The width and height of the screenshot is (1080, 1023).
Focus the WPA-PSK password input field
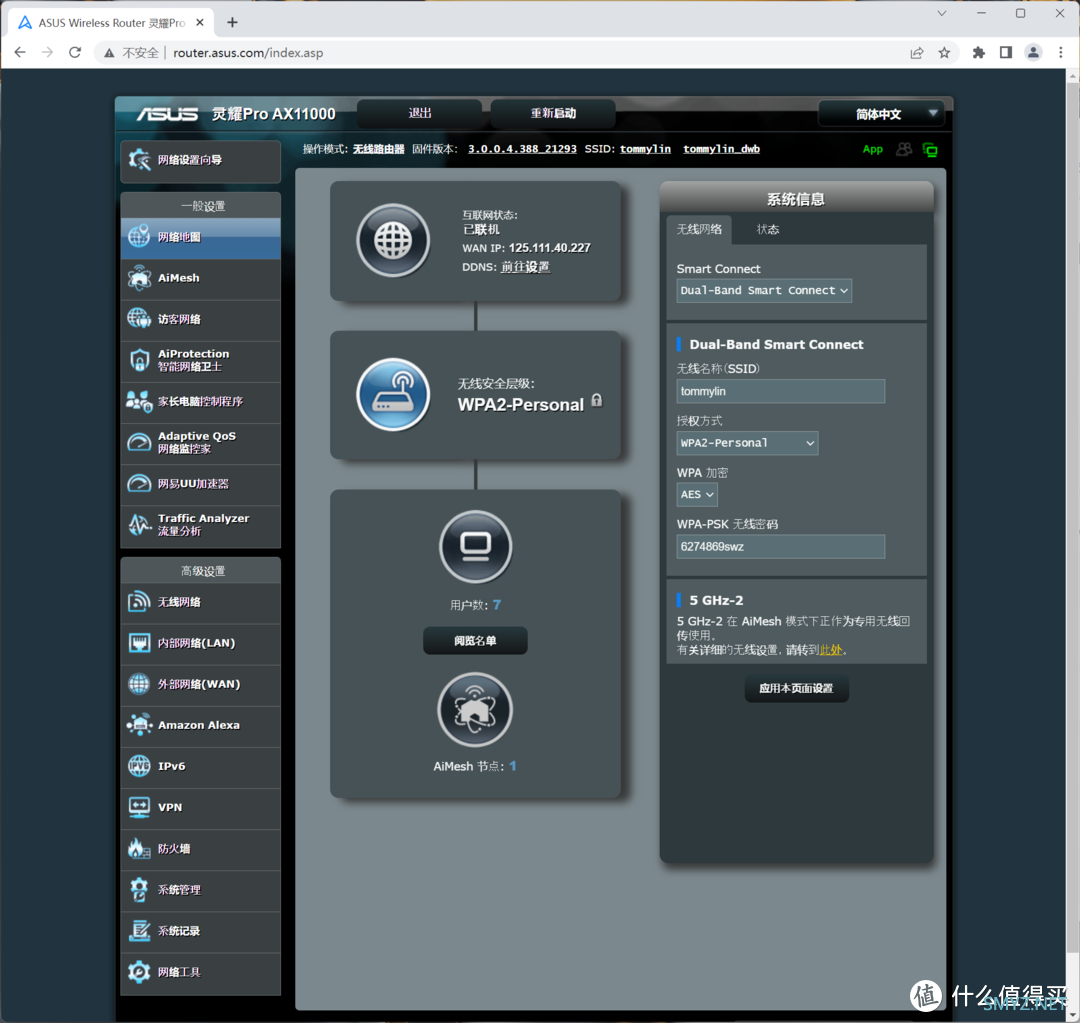pos(780,547)
